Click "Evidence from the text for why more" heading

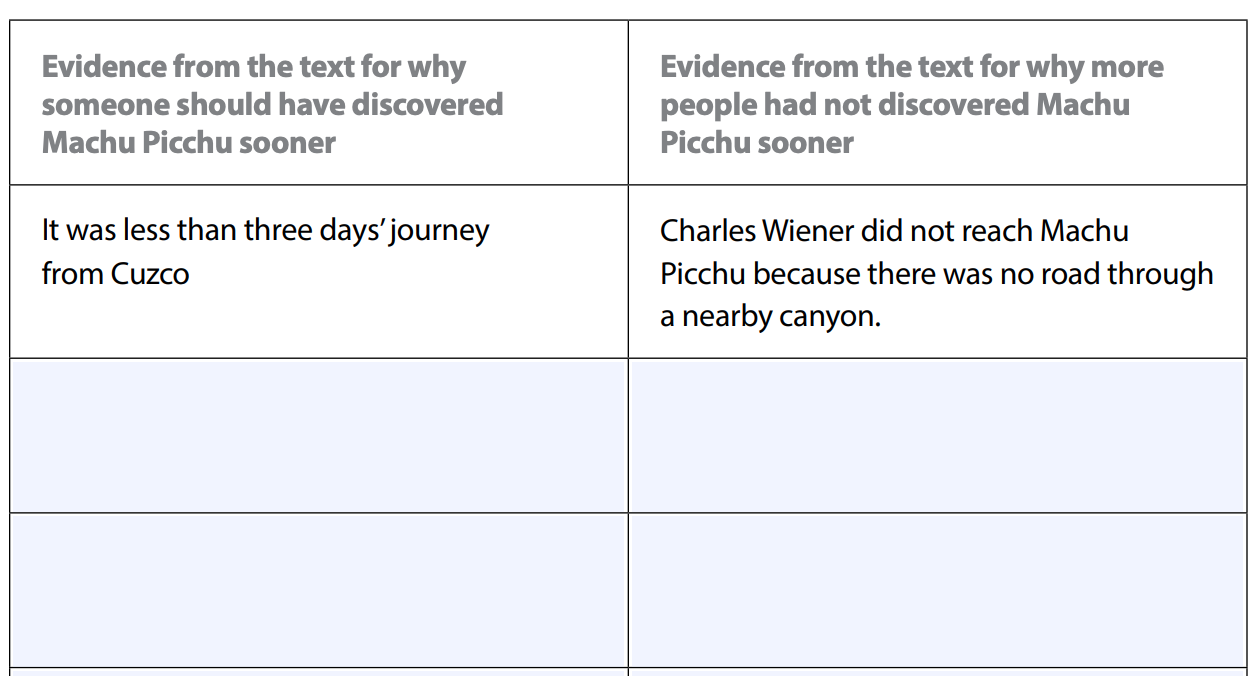pos(911,67)
